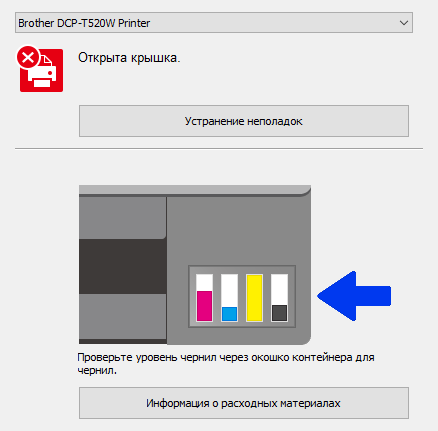Open "Устранение неполадок" troubleshooting
The image size is (438, 431).
click(244, 121)
